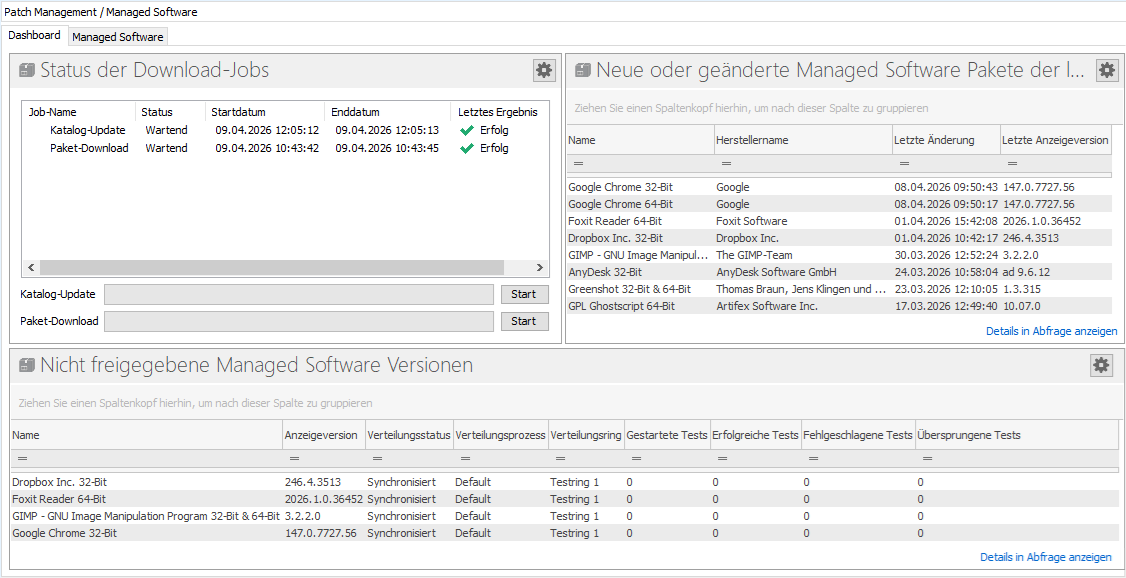This screenshot has height=578, width=1126.
Task: Sort versions by Verteilungsring column header
Action: coord(586,435)
